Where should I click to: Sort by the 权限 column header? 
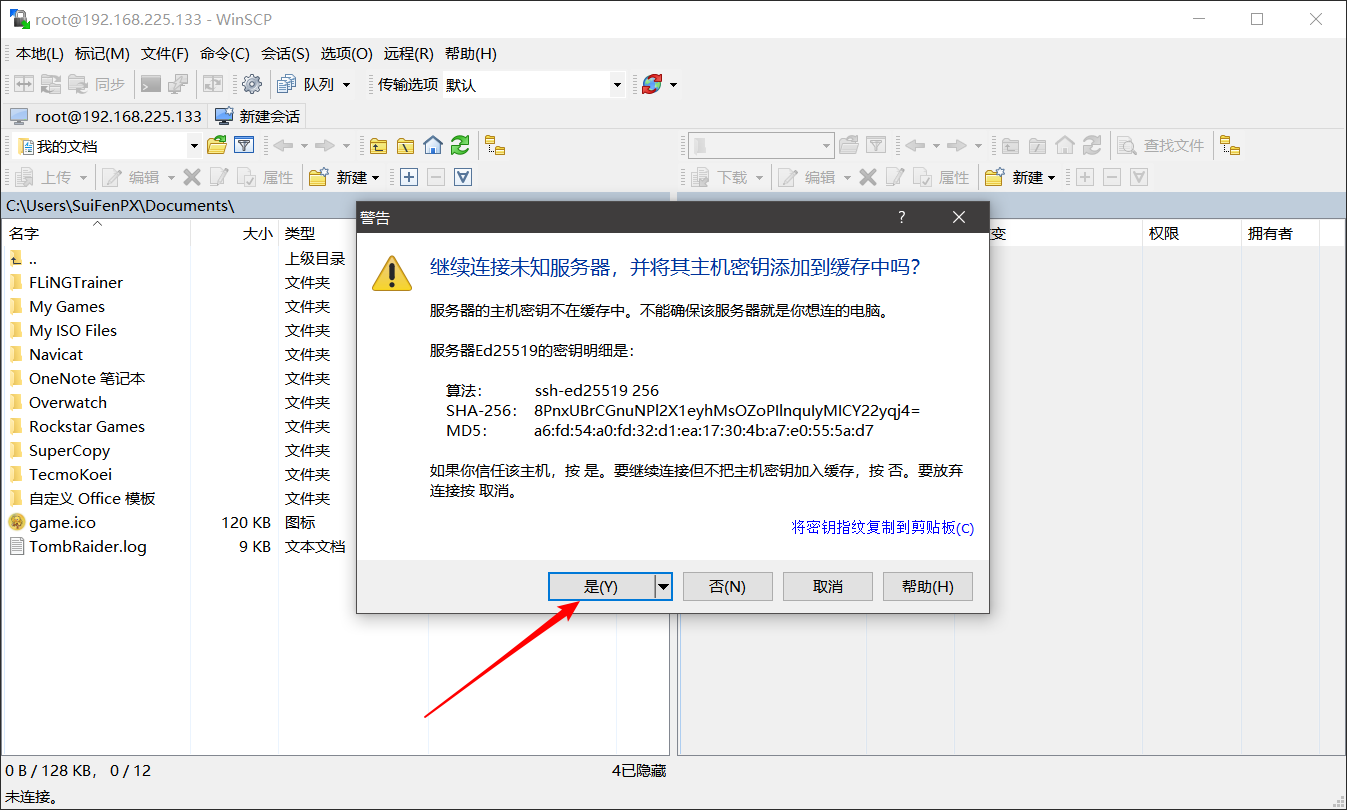[1192, 233]
